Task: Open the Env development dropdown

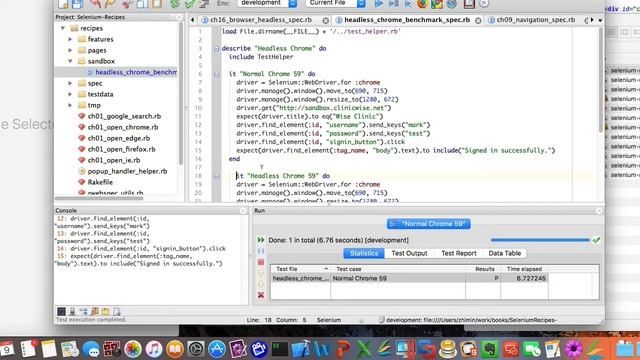Action: [x=268, y=3]
